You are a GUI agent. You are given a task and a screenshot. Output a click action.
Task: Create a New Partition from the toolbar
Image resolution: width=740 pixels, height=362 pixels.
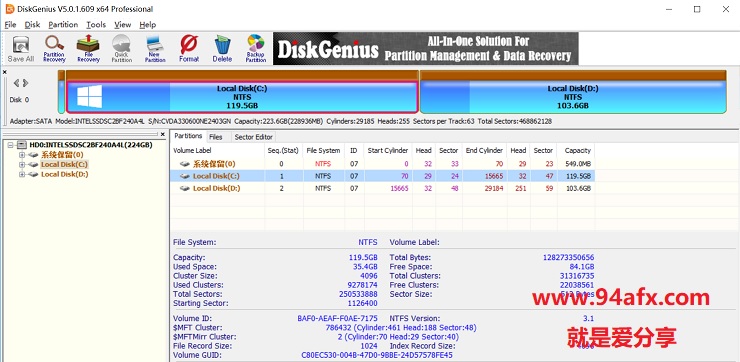155,49
